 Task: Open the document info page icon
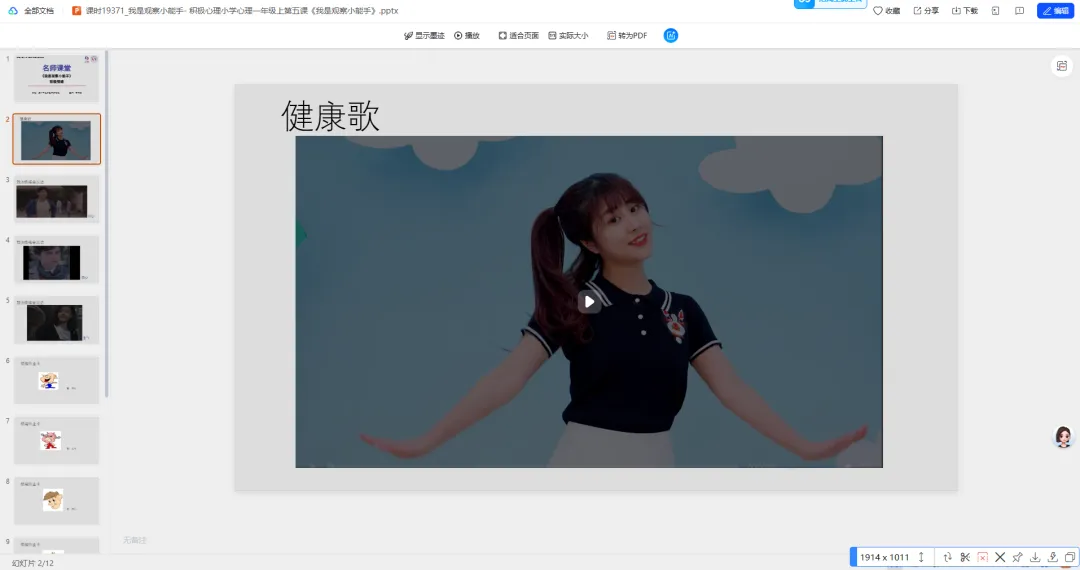(995, 11)
